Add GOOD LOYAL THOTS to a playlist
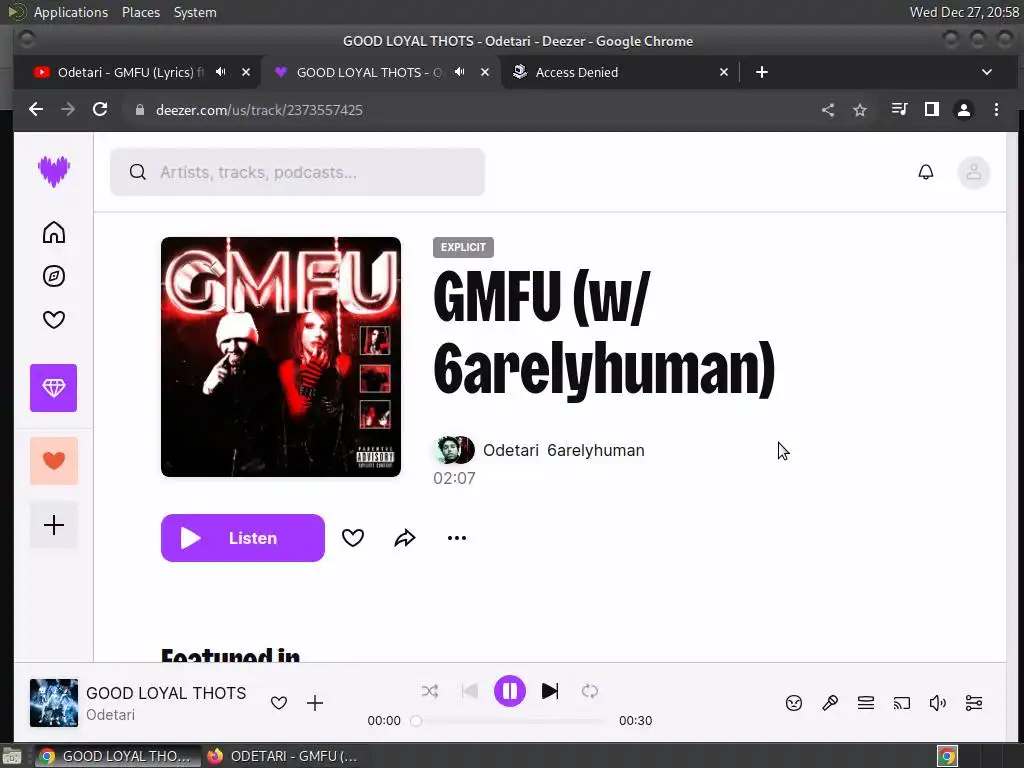 (x=315, y=703)
